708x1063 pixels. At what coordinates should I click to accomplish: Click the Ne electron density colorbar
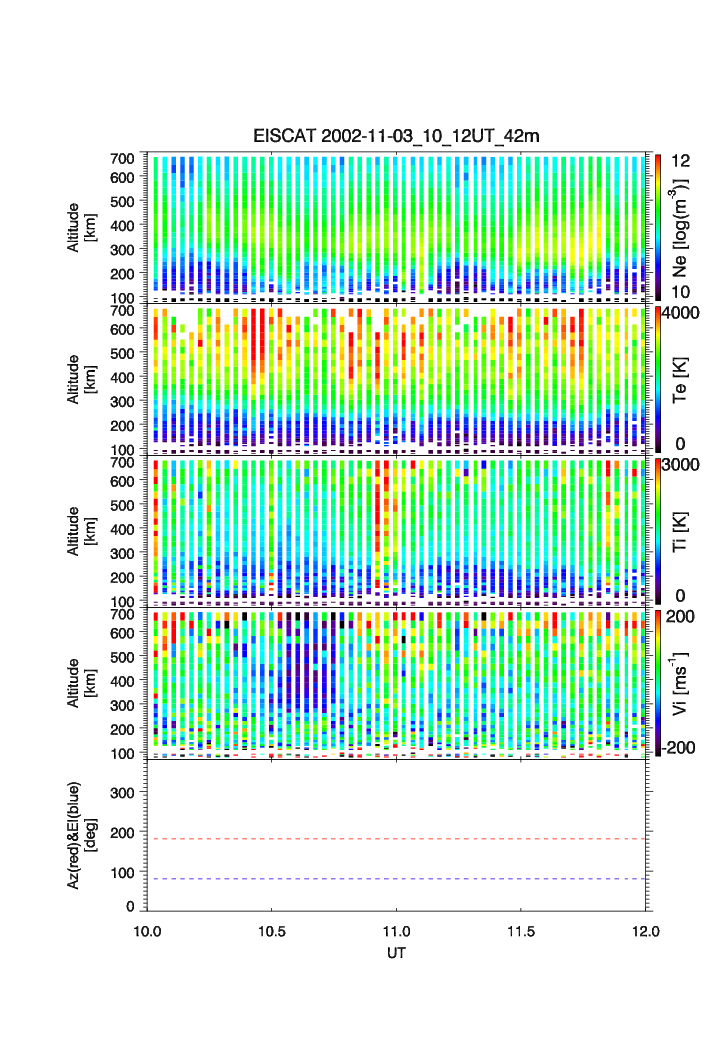[658, 226]
